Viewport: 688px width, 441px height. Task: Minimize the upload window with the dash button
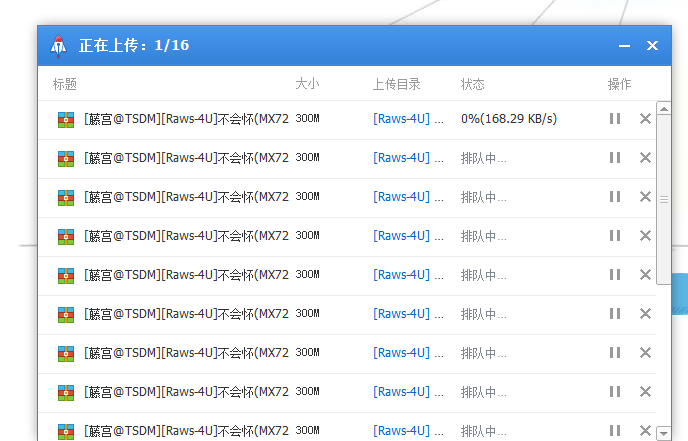(624, 46)
